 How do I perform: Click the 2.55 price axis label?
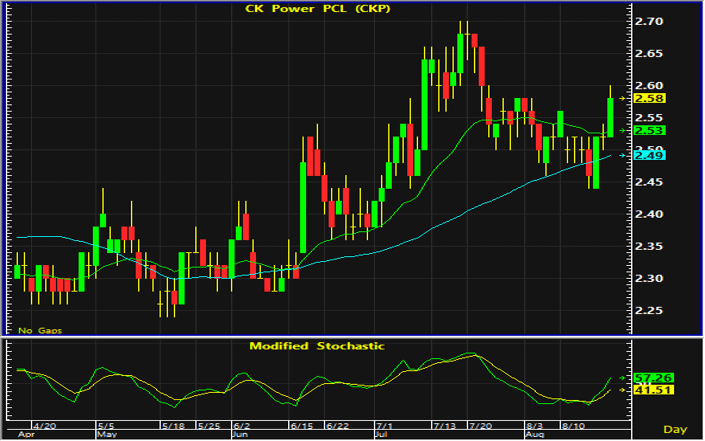click(649, 118)
